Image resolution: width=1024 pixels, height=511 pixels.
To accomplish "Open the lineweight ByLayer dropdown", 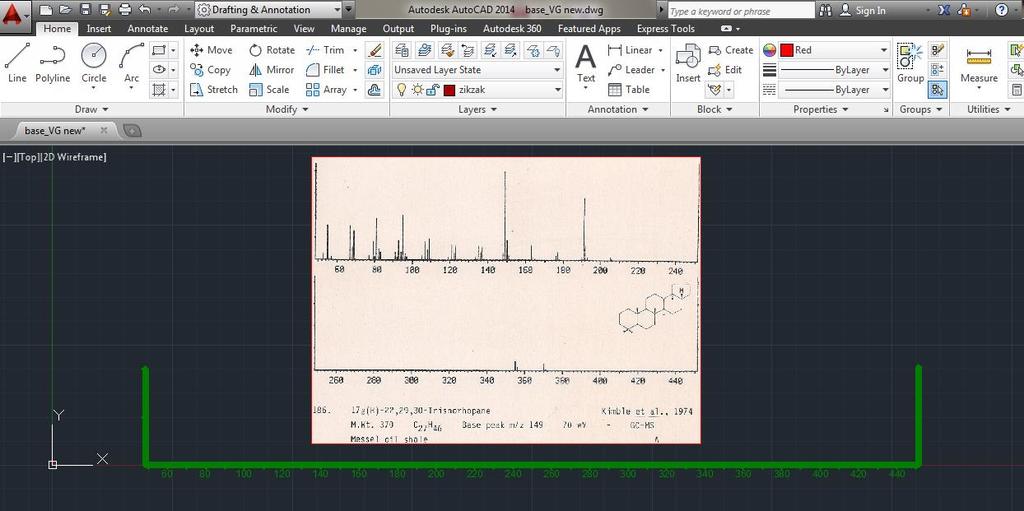I will 834,69.
